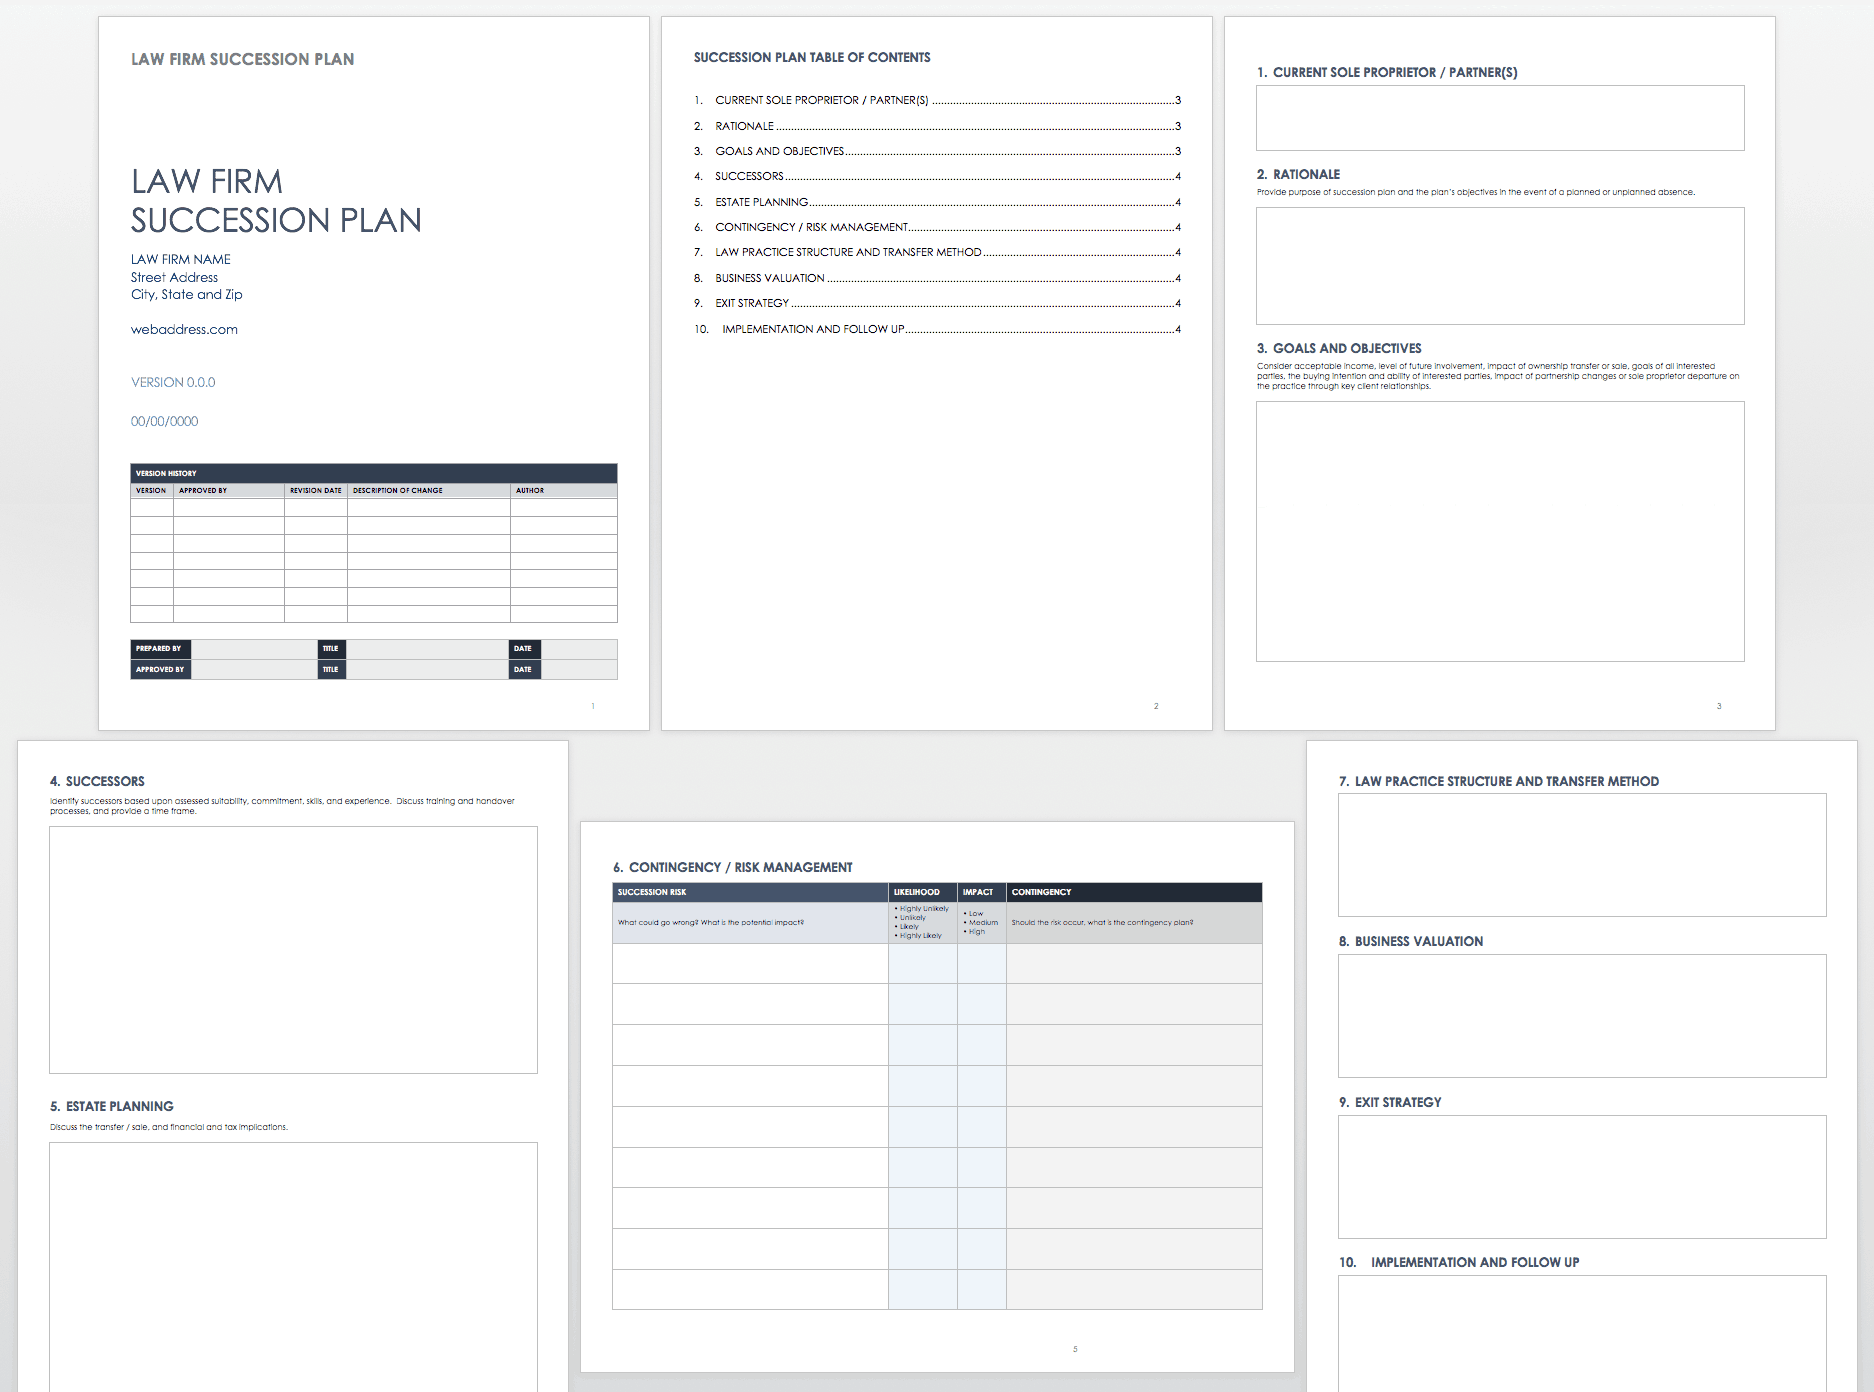Click the VERSION 0.0.0 text
This screenshot has height=1392, width=1874.
pos(173,382)
